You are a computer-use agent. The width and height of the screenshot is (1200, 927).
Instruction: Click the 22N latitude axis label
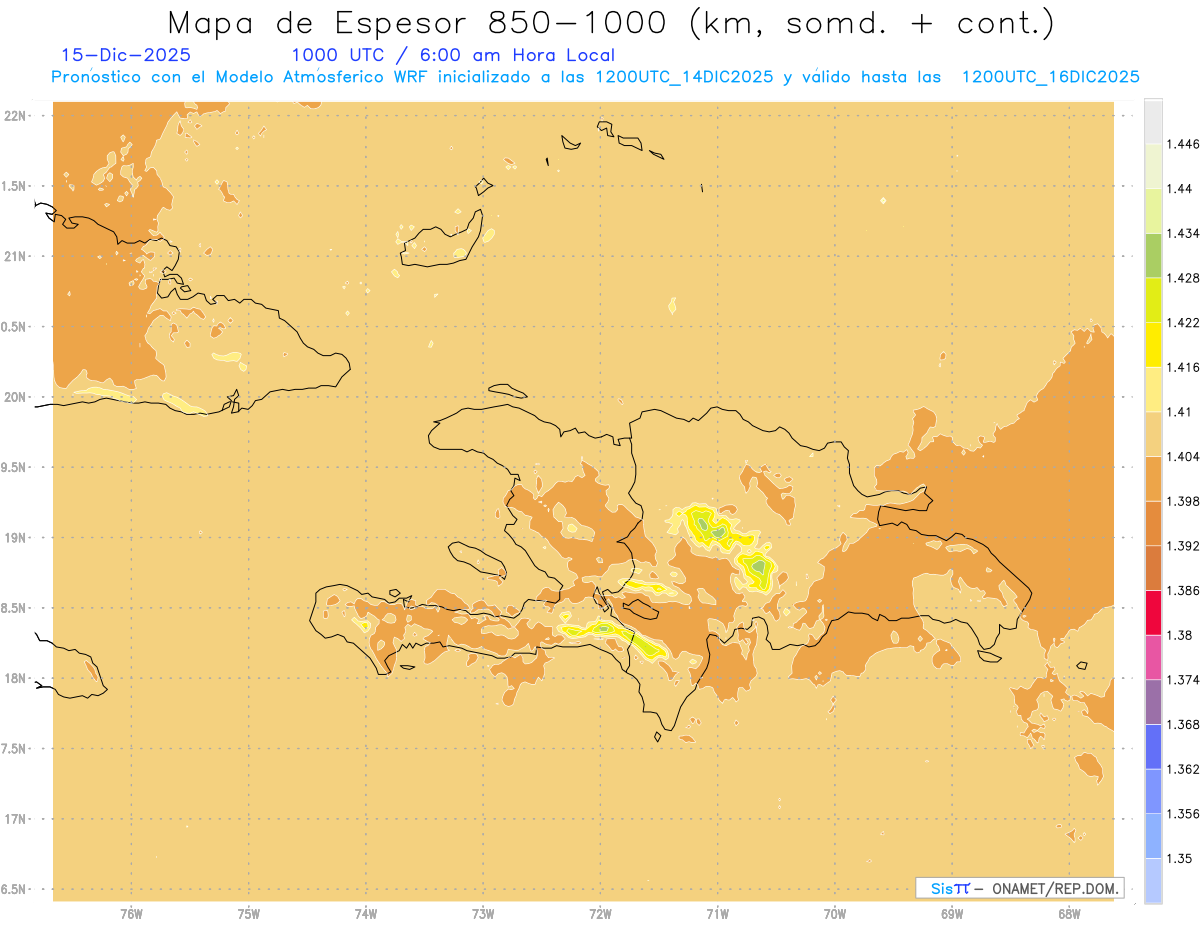pos(15,115)
